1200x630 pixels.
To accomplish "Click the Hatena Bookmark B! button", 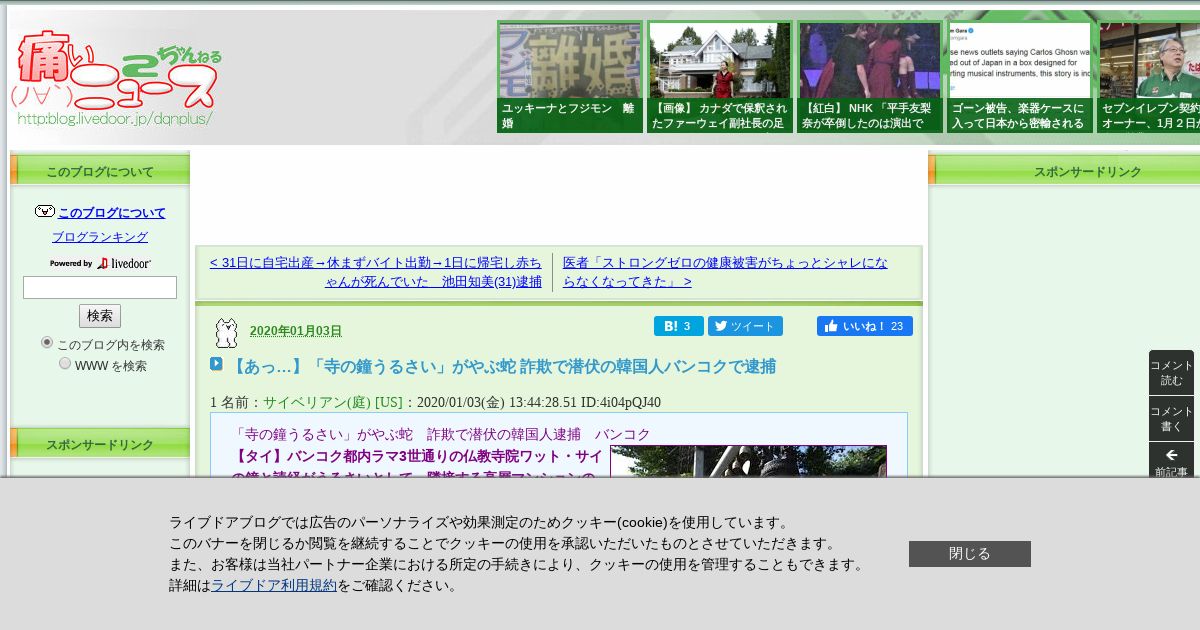I will 679,326.
